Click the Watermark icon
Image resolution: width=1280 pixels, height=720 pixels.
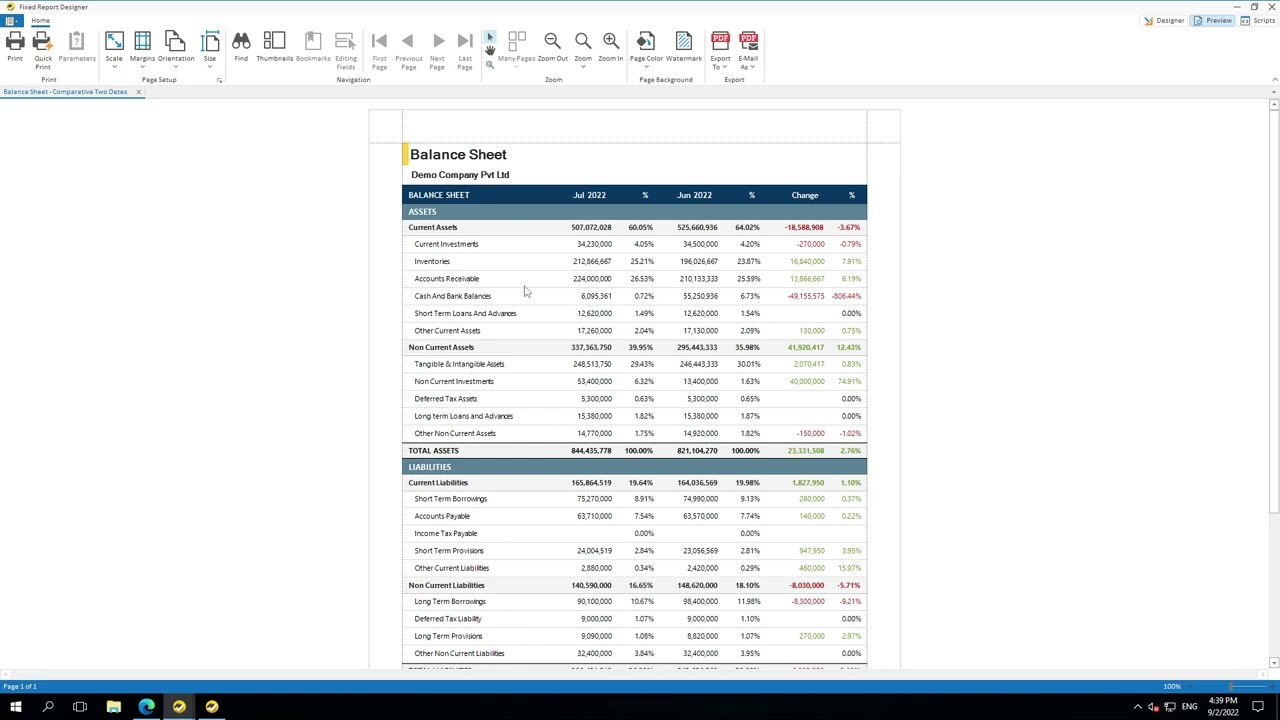point(684,41)
